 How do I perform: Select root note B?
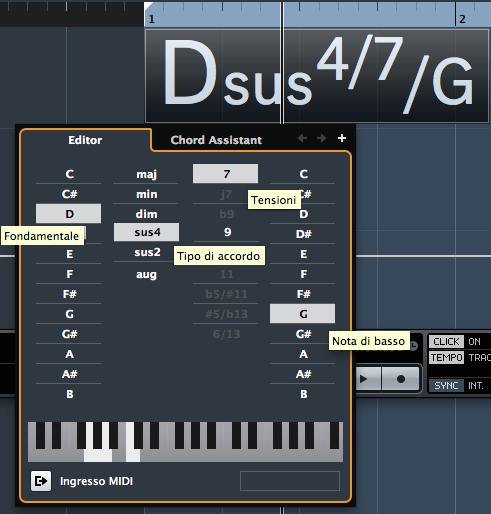tap(69, 394)
